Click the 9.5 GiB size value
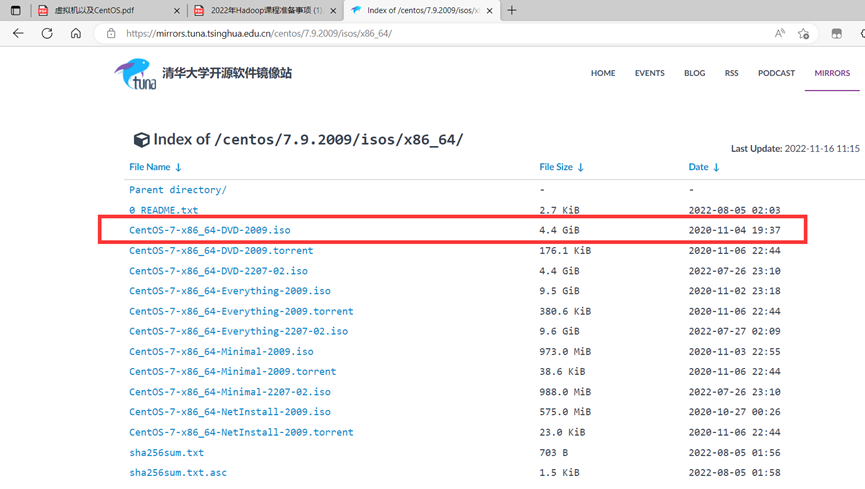The image size is (865, 489). coord(559,291)
